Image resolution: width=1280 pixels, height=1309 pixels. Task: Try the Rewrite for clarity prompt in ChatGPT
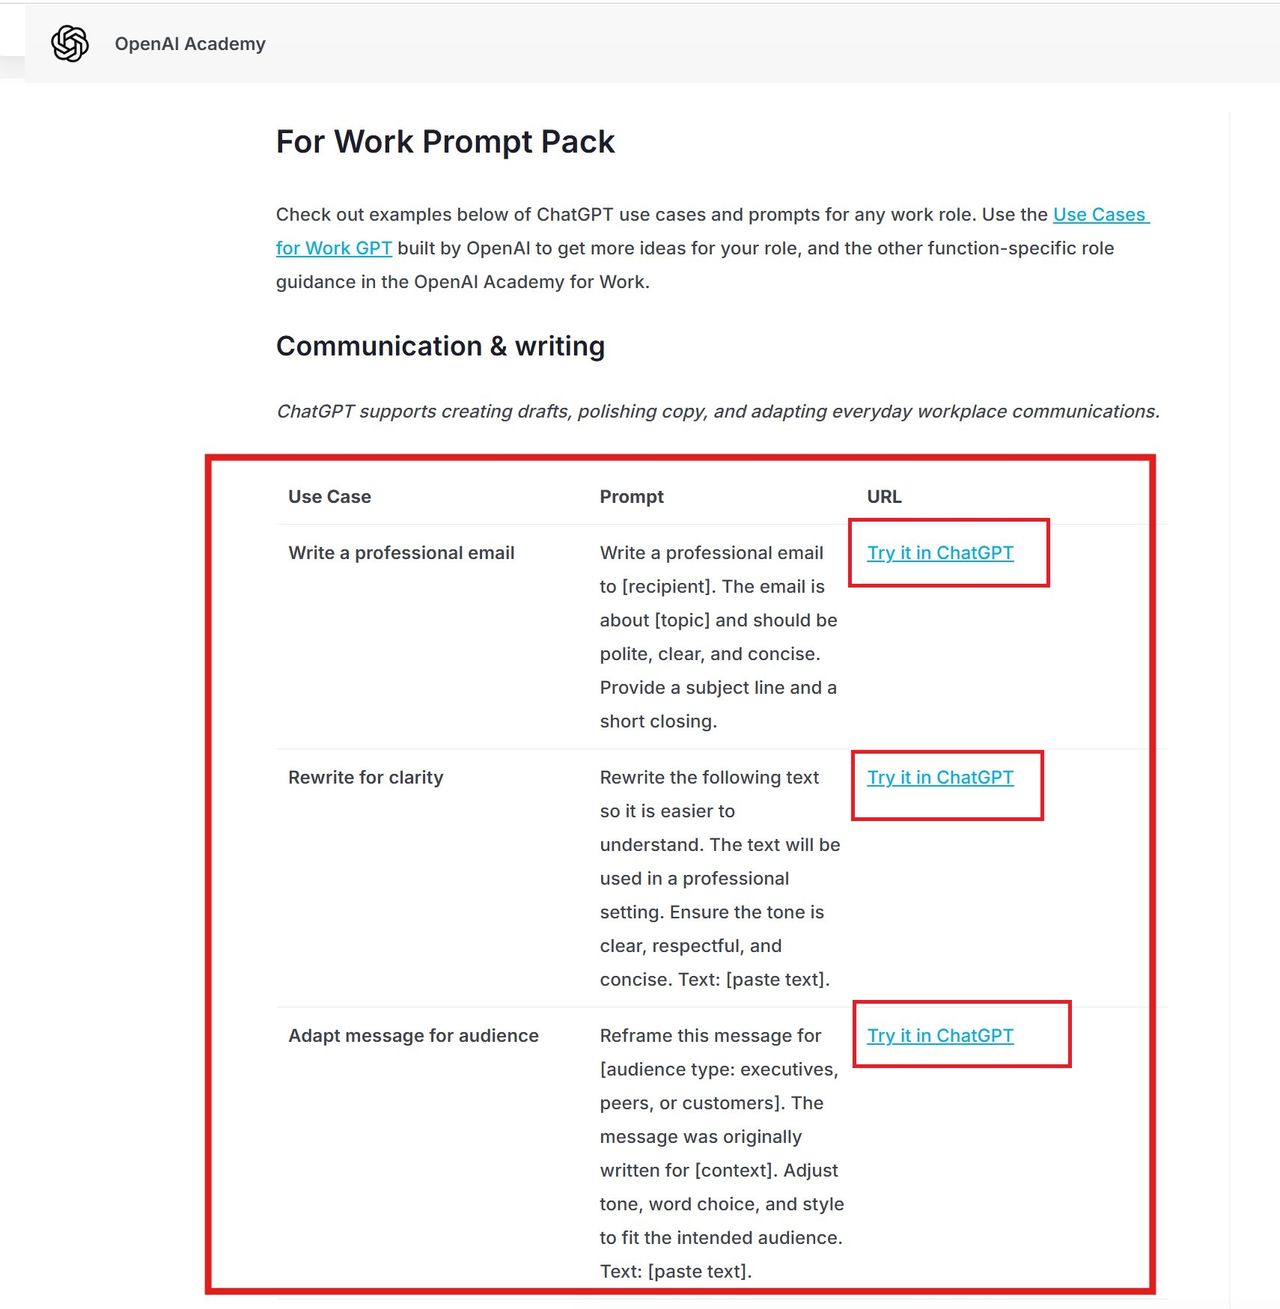[940, 778]
